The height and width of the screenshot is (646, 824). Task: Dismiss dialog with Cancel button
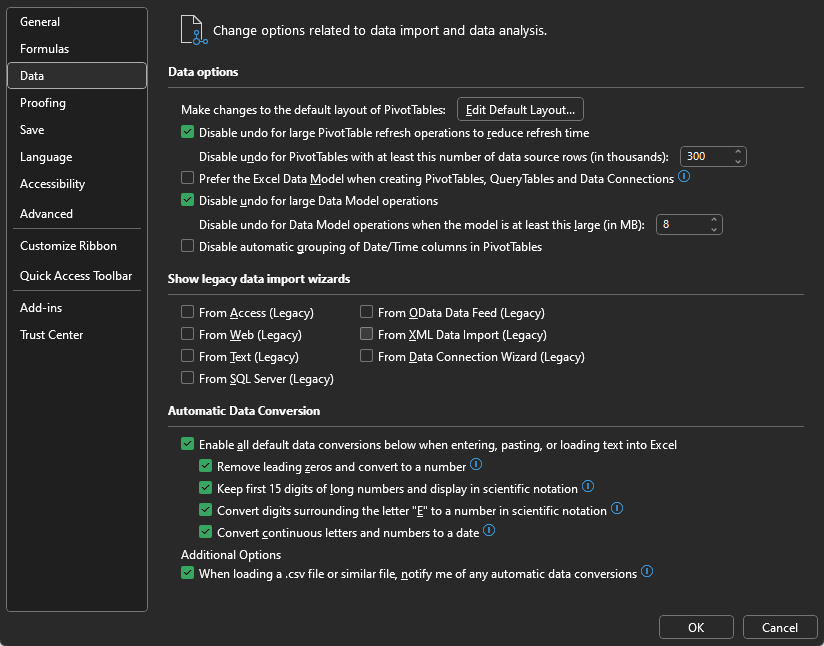(780, 628)
